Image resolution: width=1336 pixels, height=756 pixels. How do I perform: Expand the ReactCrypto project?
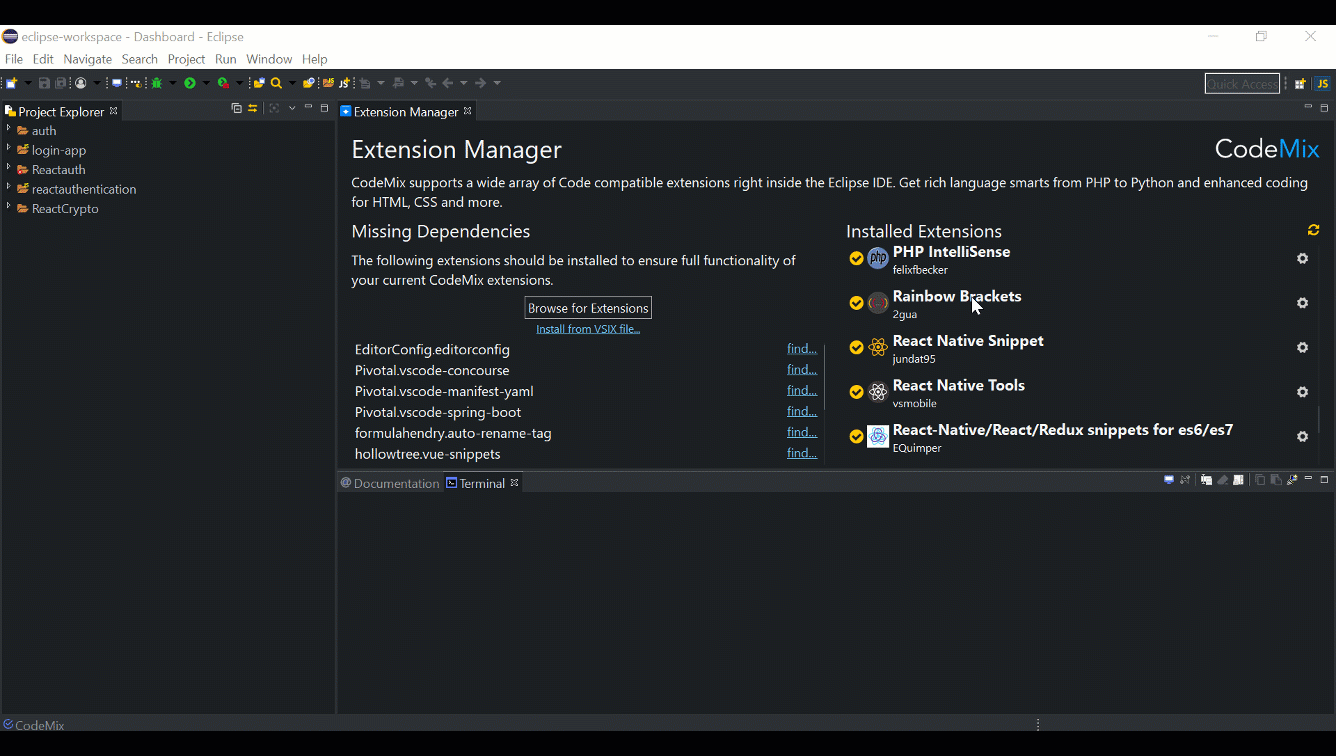(8, 207)
